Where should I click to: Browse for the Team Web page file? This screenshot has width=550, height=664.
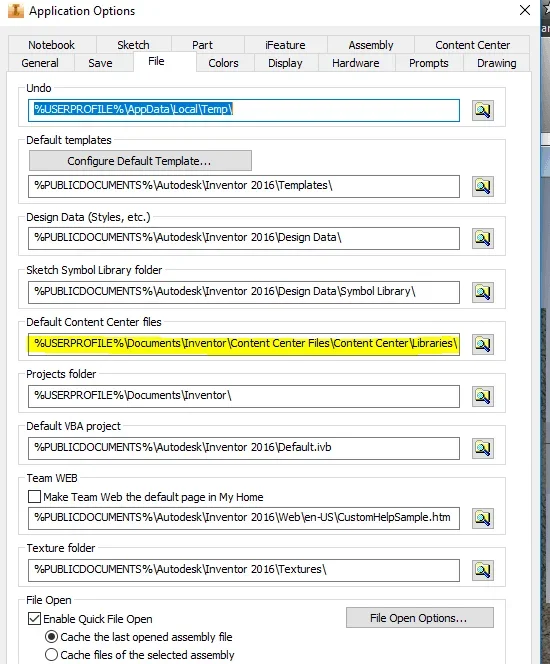point(483,518)
